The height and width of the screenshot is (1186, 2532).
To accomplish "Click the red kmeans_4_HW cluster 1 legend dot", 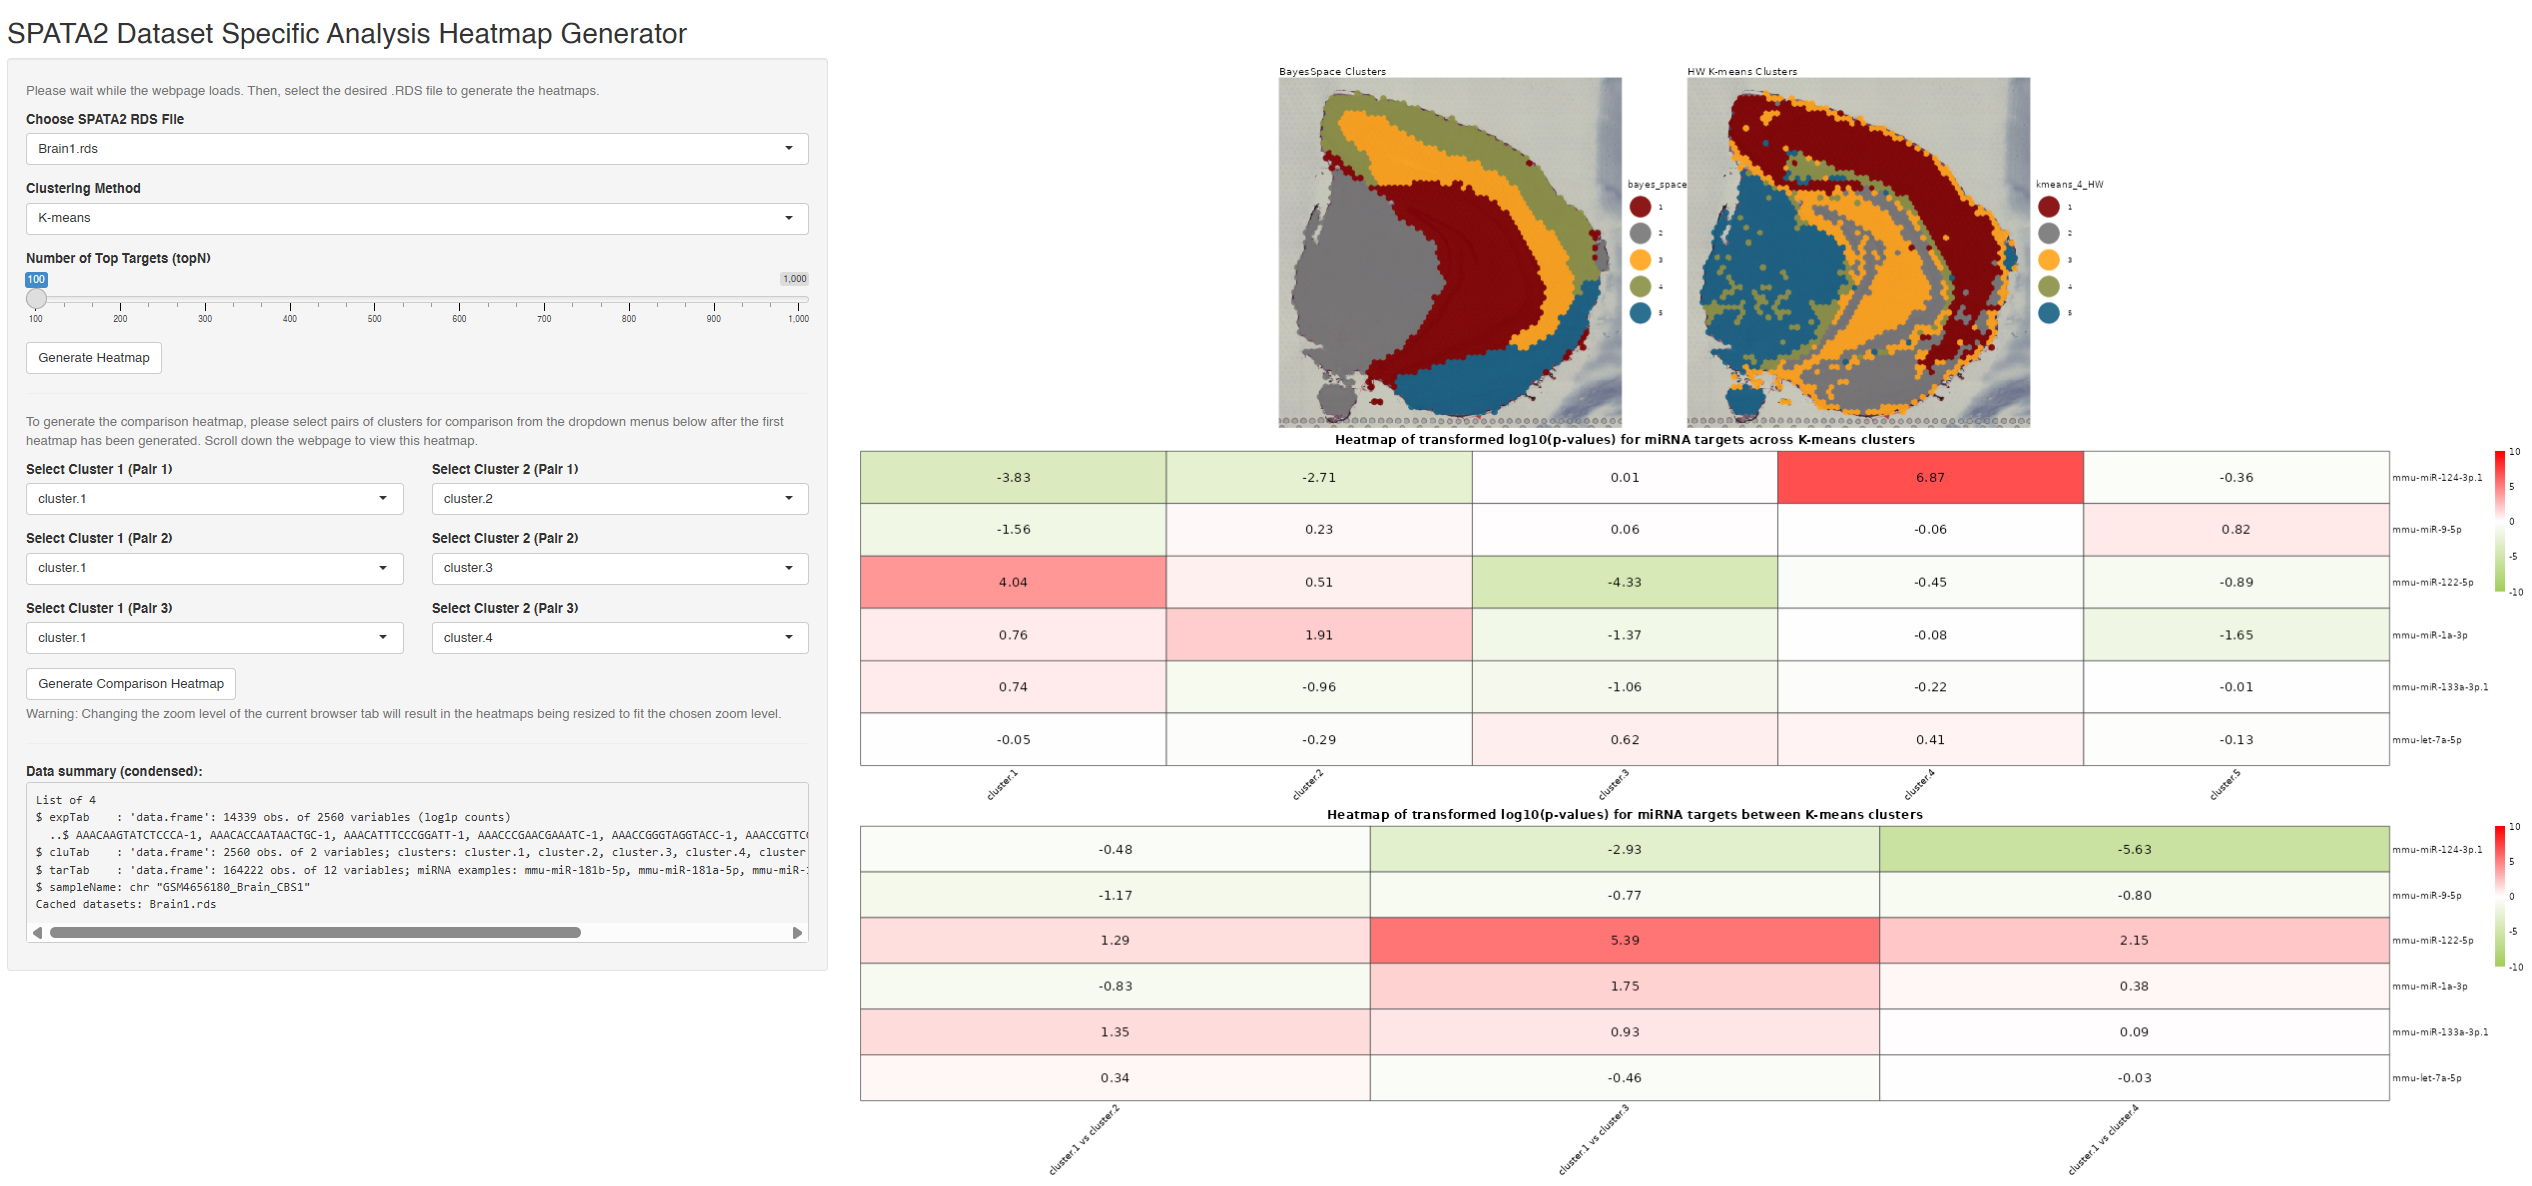I will point(2049,207).
